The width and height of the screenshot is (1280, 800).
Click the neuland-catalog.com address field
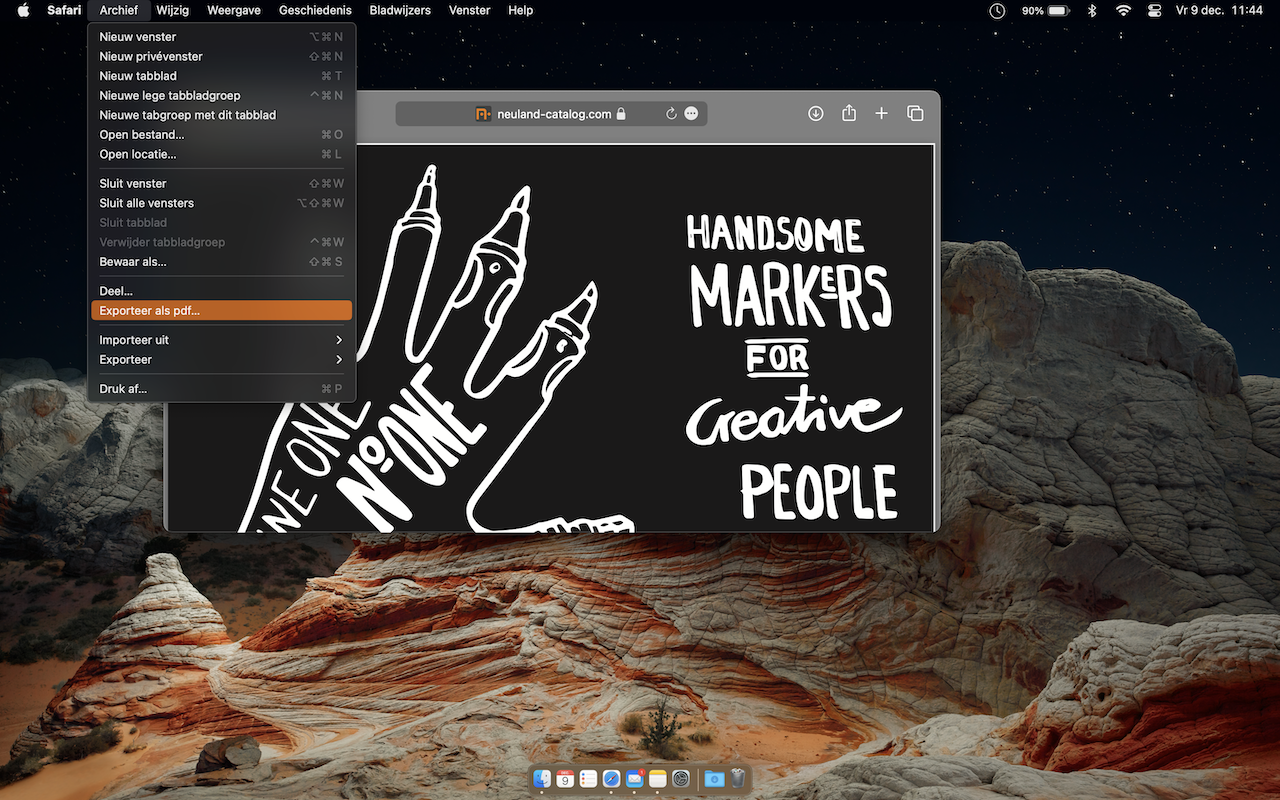[551, 114]
